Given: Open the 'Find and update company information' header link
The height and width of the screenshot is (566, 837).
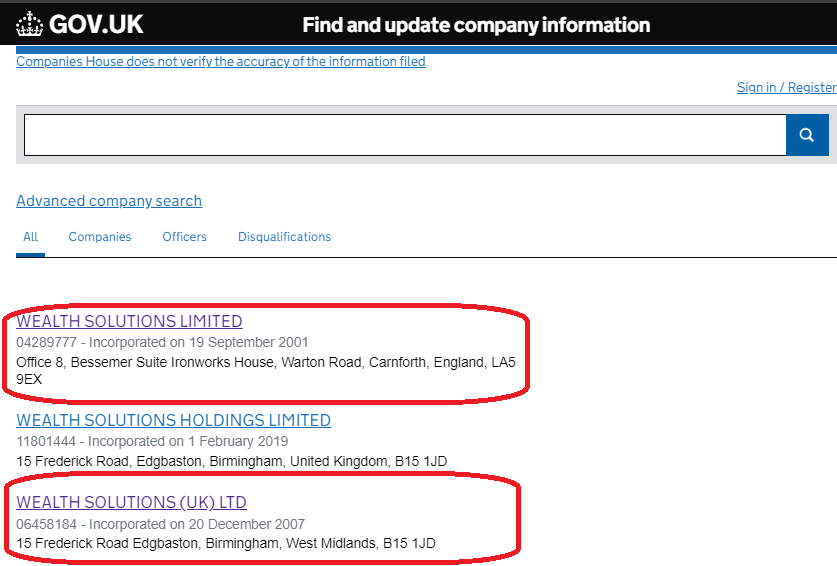Looking at the screenshot, I should (x=476, y=25).
